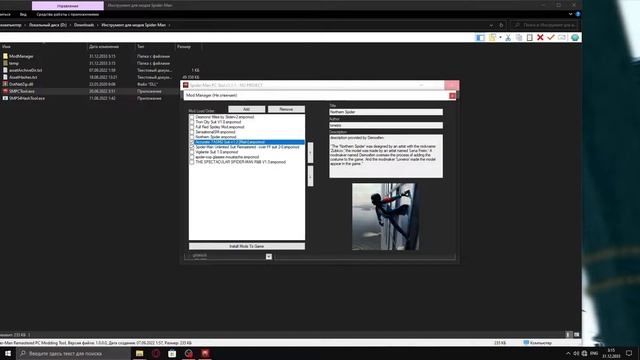The height and width of the screenshot is (360, 640).
Task: Click the red X Delete toolbar icon
Action: [540, 38]
